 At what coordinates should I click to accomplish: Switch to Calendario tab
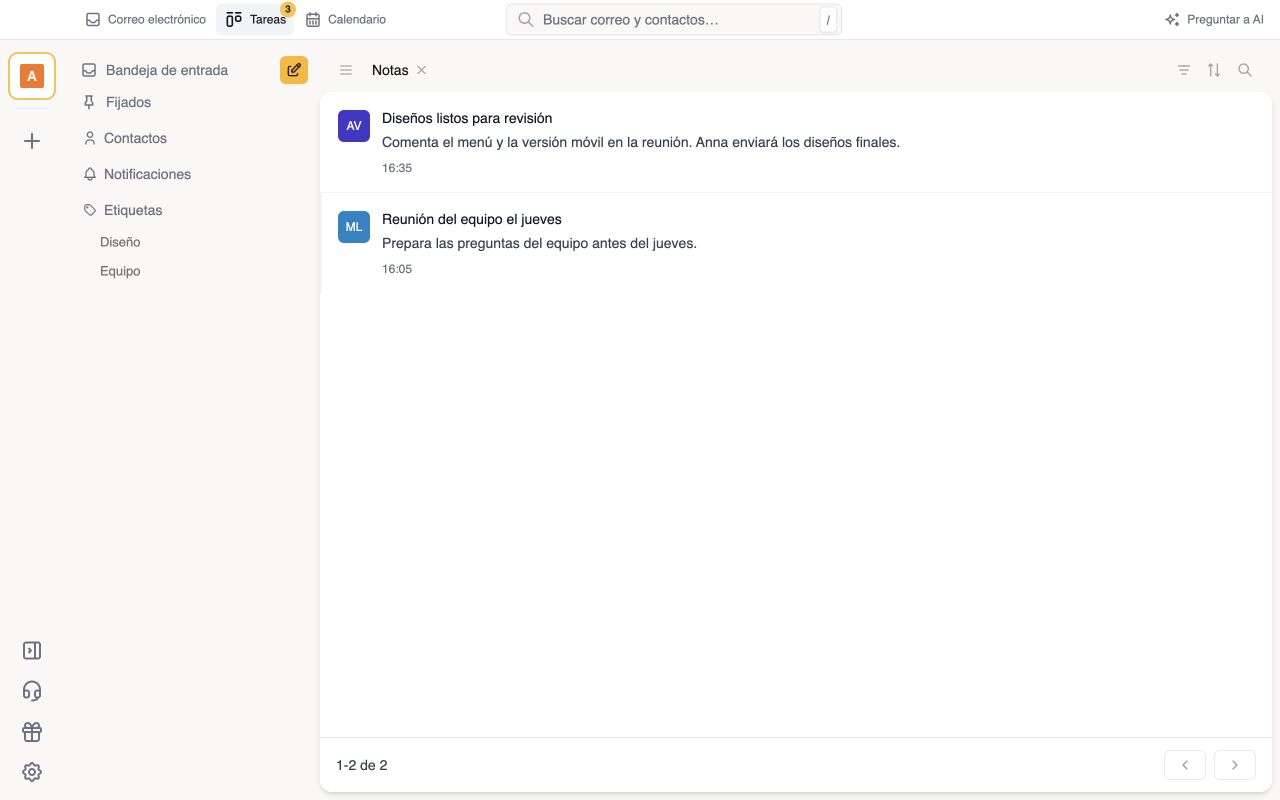point(346,19)
